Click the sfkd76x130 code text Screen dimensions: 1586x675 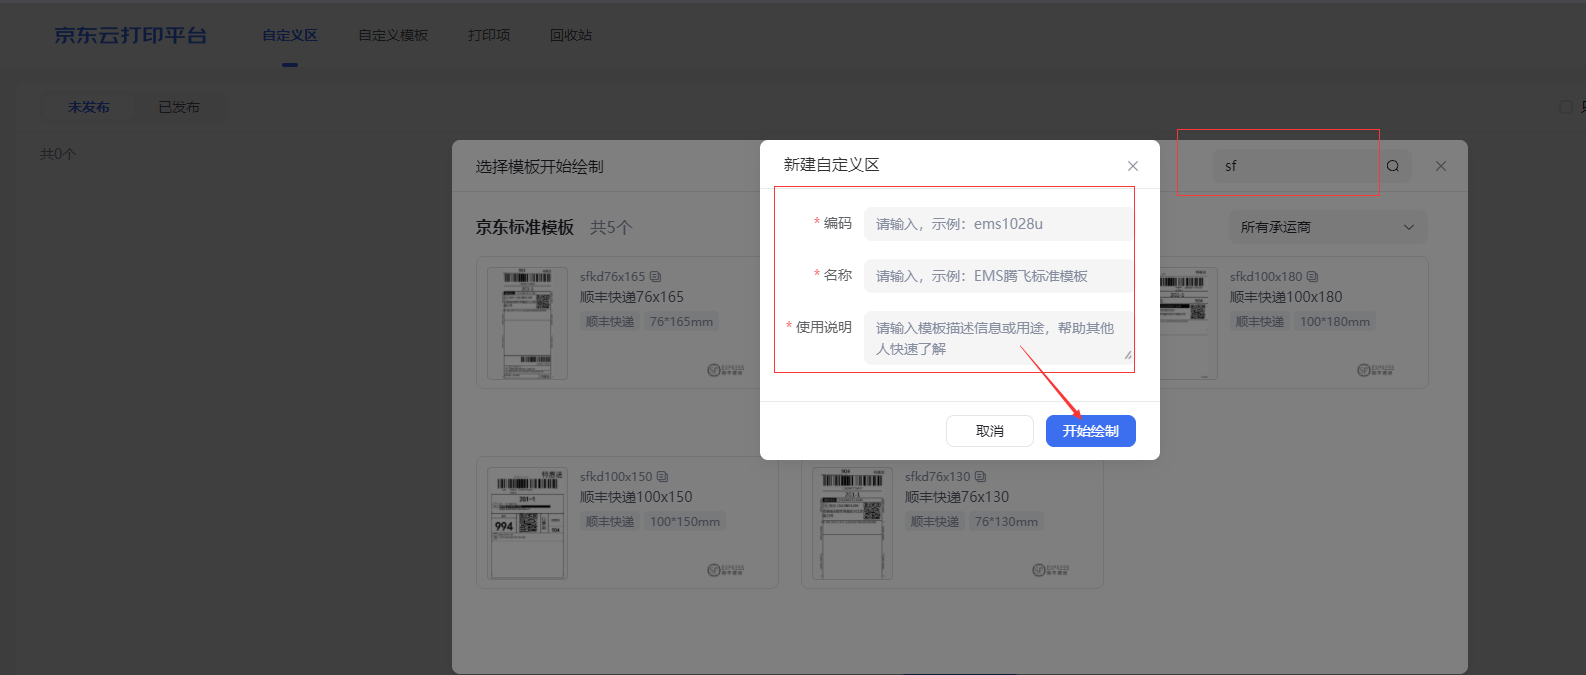[938, 477]
